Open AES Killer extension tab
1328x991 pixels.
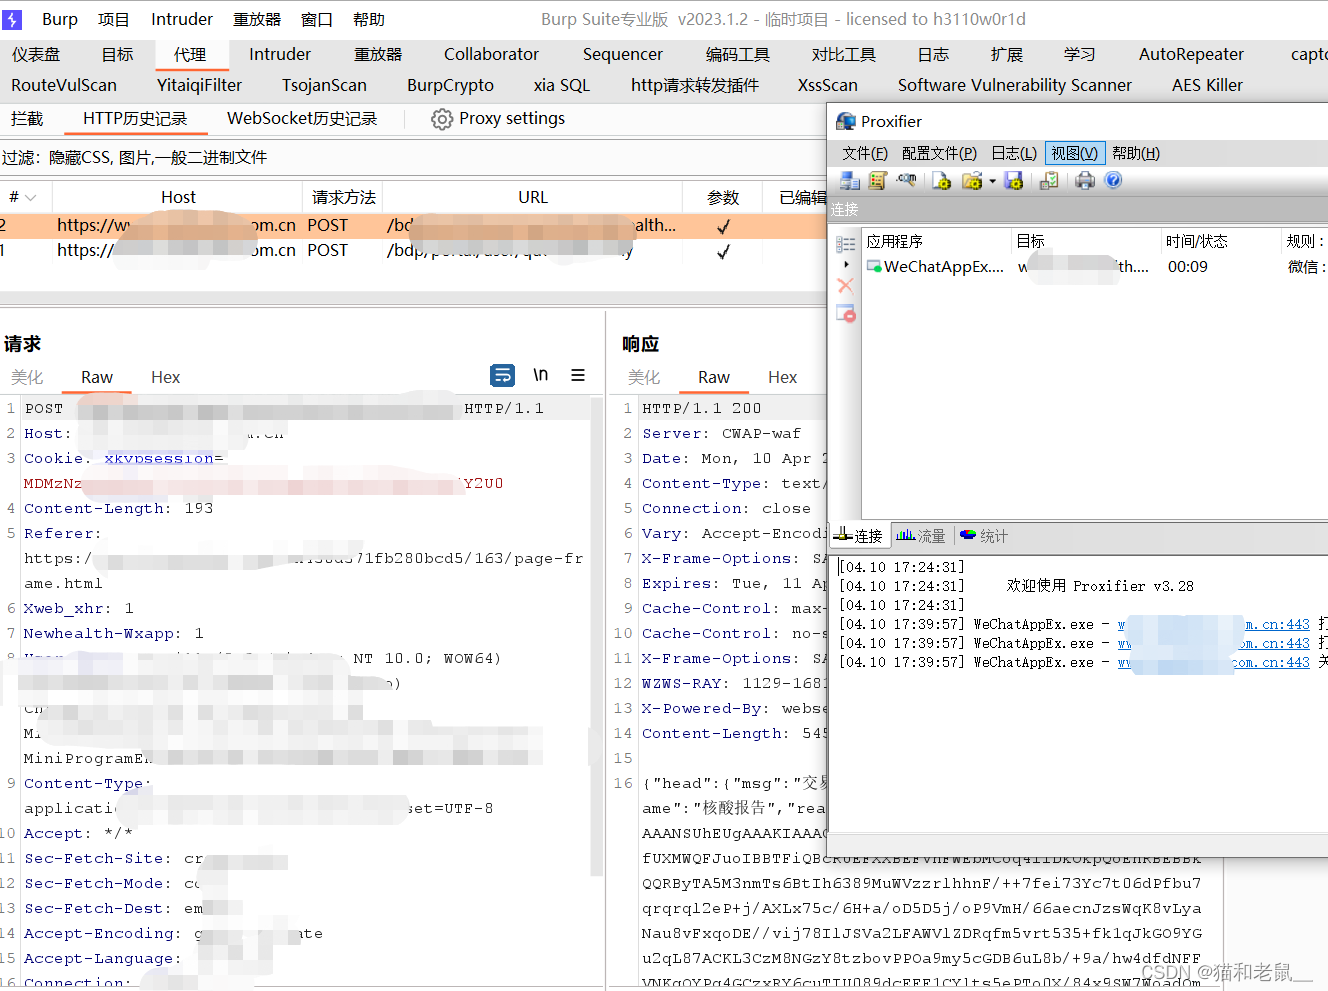pos(1207,85)
